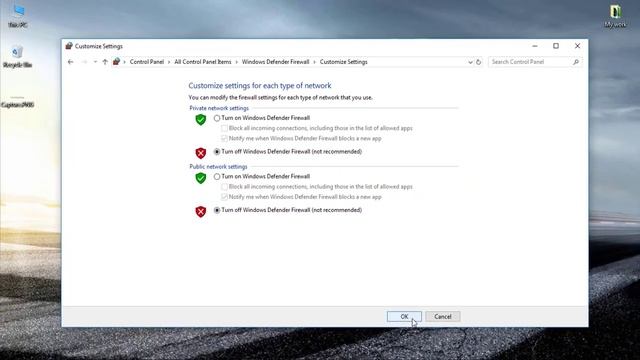Click red shield icon in public settings
The image size is (640, 360).
click(x=200, y=211)
